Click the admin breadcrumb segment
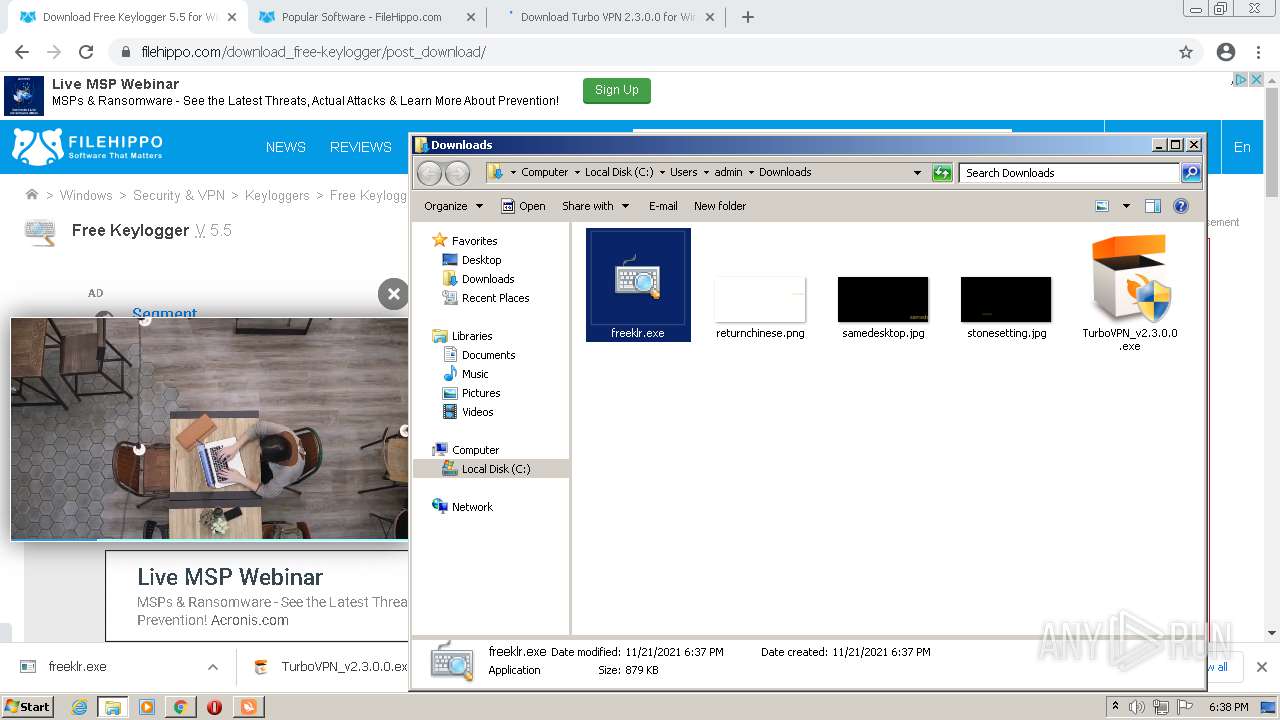 pos(728,172)
